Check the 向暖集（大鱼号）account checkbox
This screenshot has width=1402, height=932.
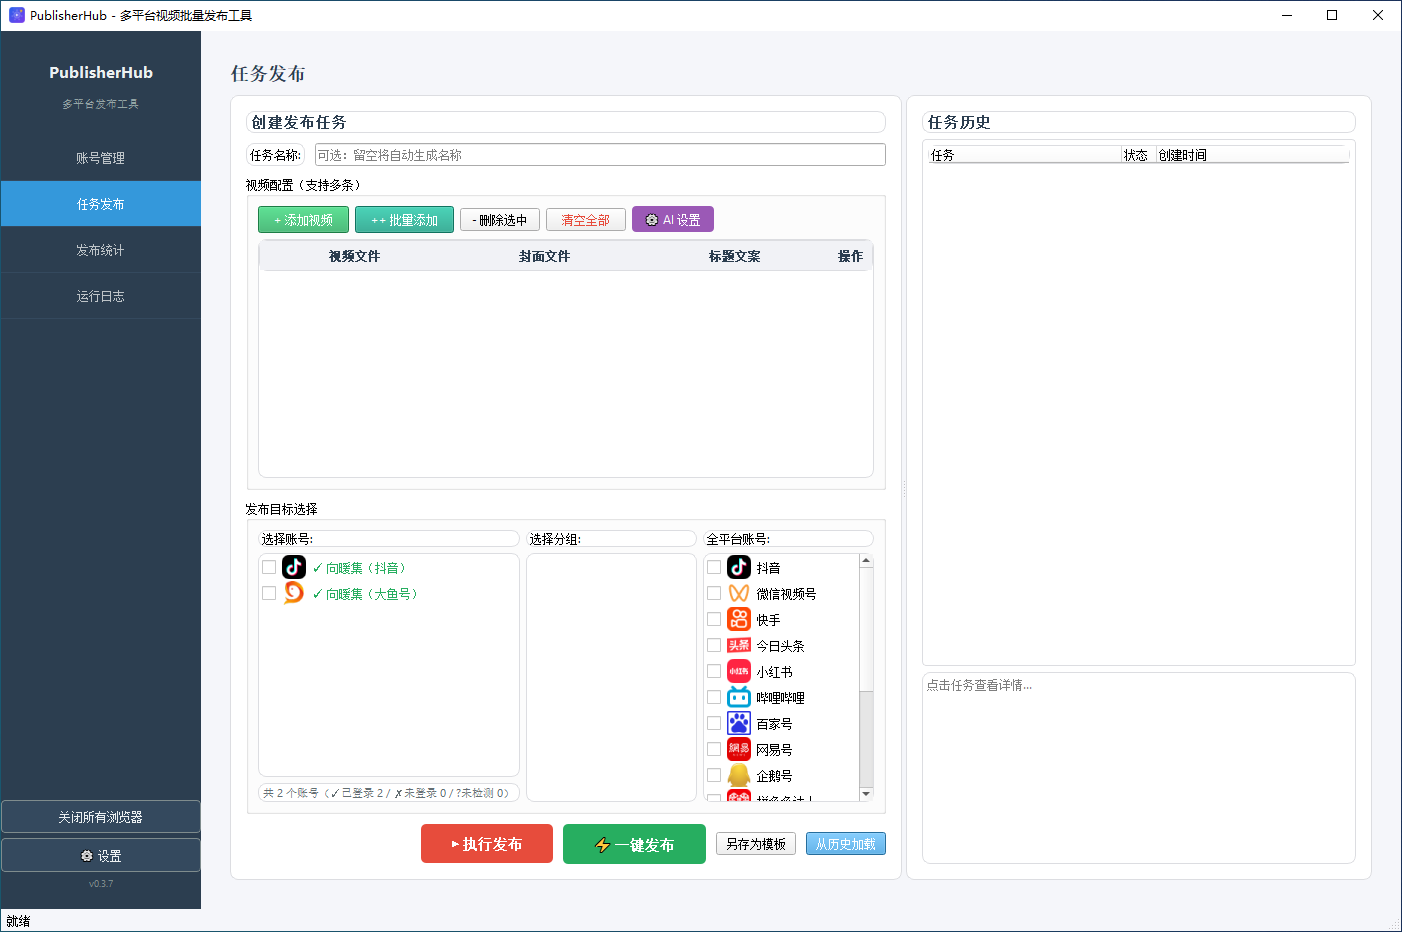(269, 593)
